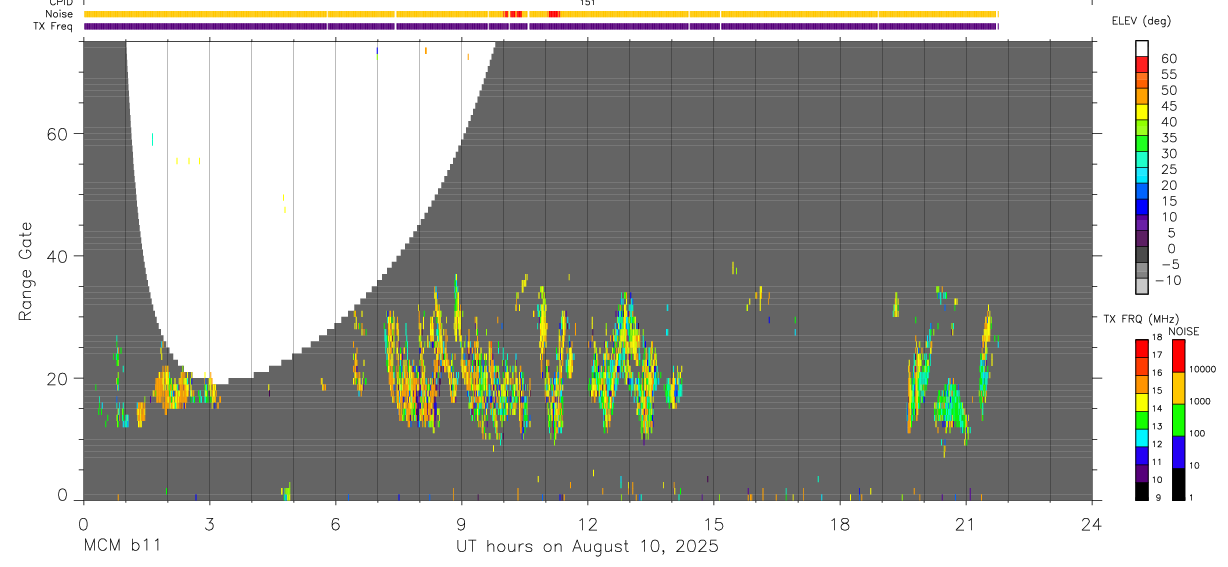
Task: Click the red section of the top Noise strip
Action: coord(553,14)
